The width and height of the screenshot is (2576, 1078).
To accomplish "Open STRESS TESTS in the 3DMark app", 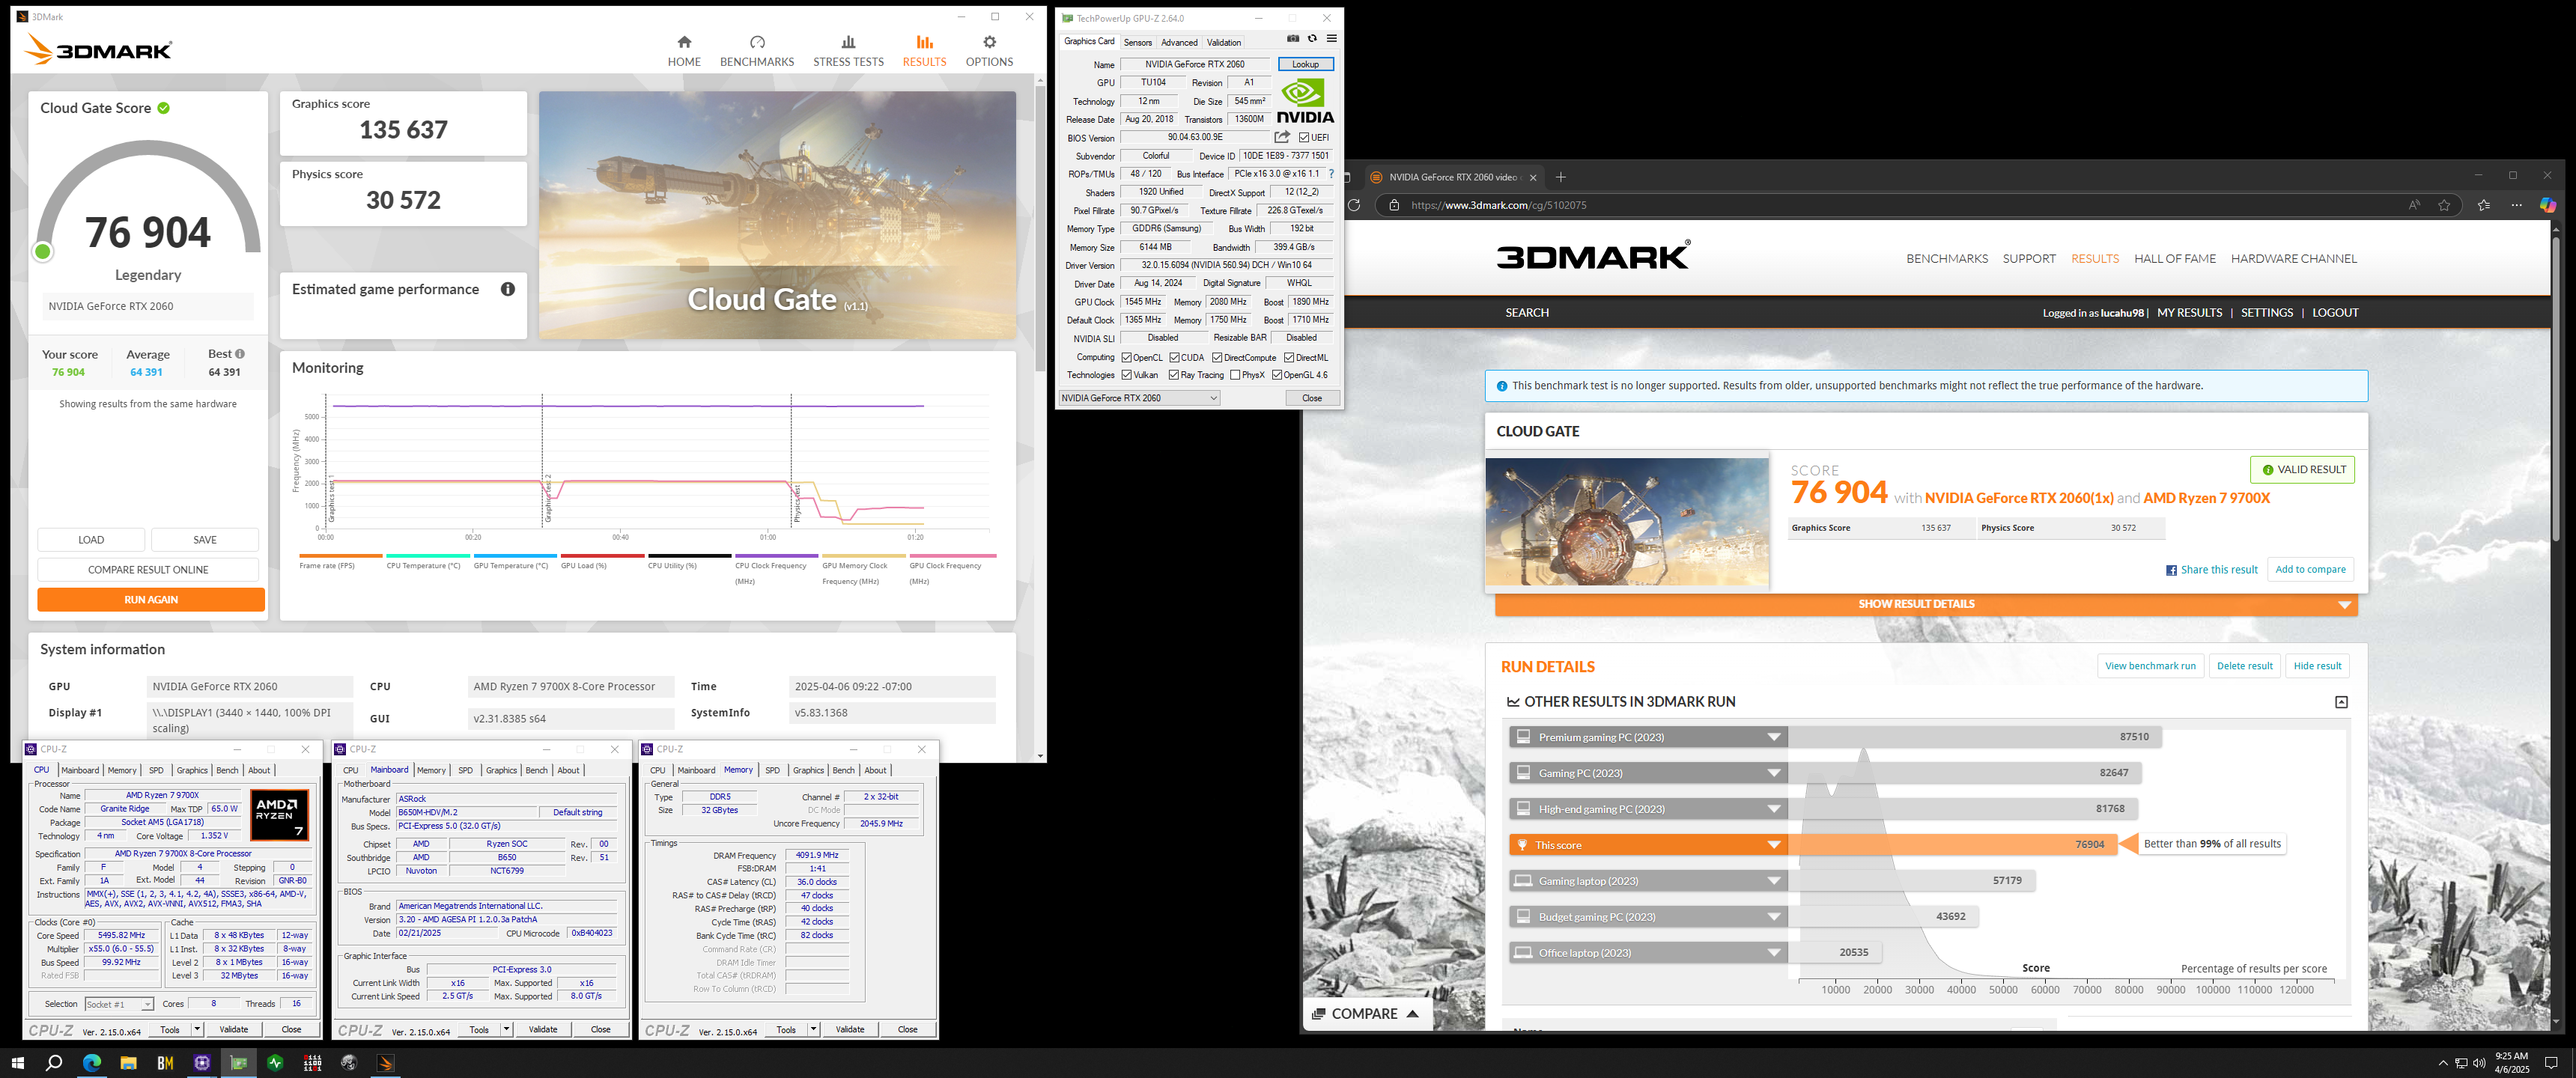I will click(848, 51).
